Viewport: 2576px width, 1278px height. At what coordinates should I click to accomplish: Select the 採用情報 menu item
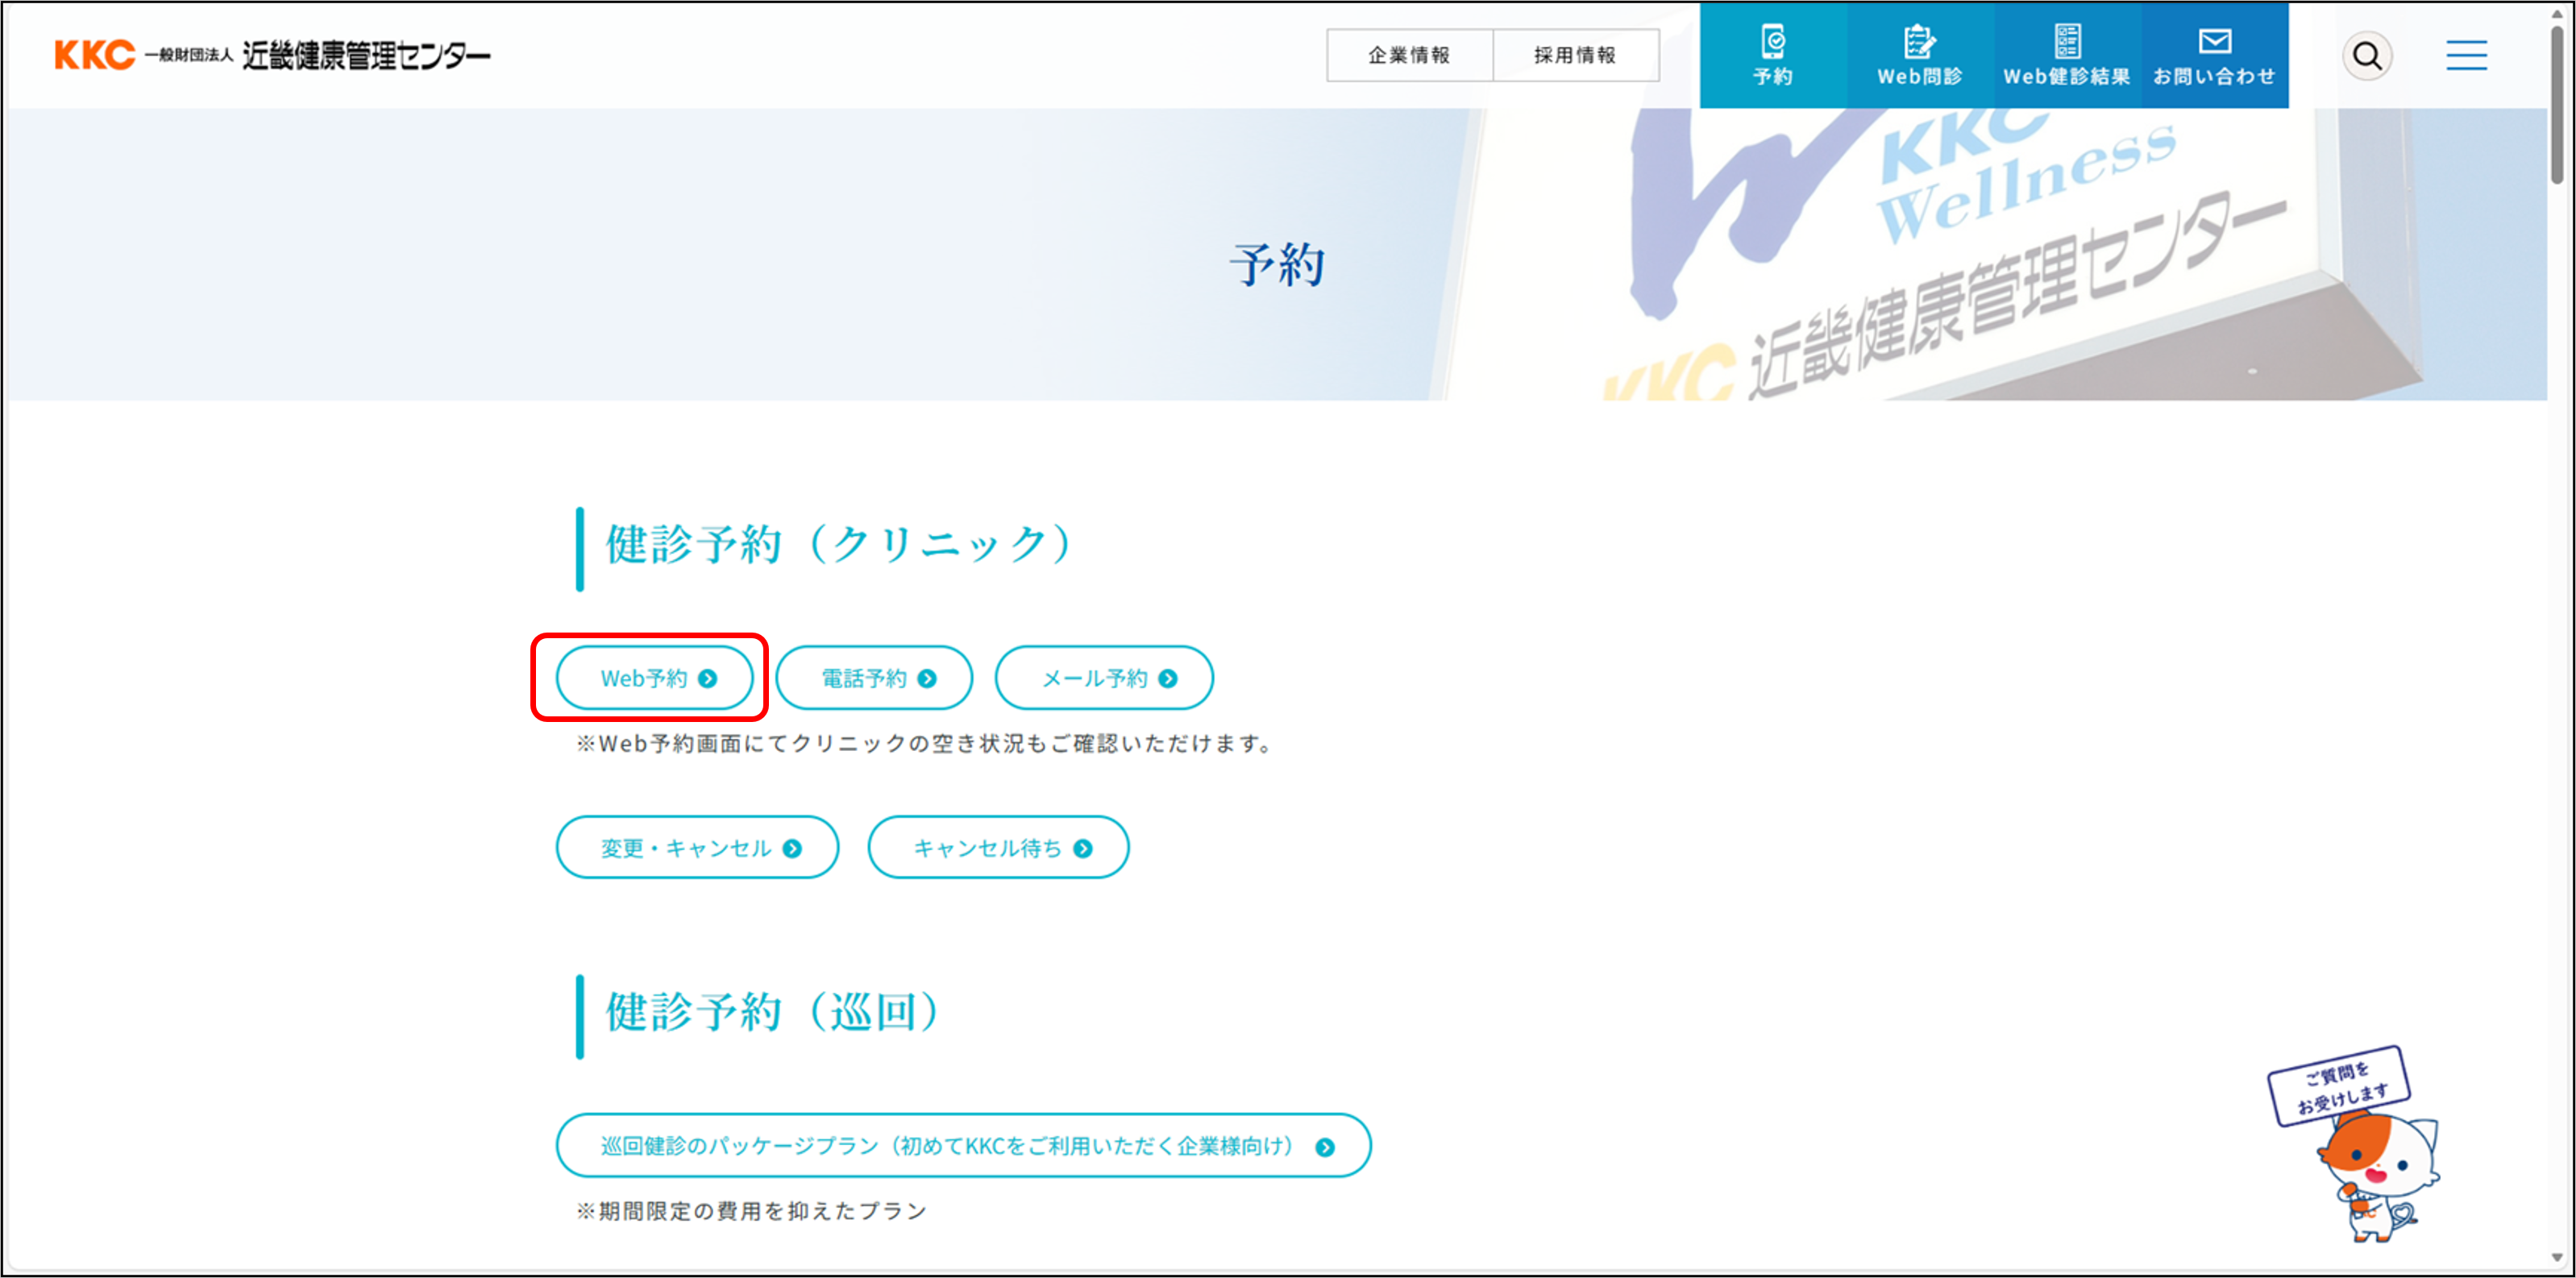[x=1575, y=55]
